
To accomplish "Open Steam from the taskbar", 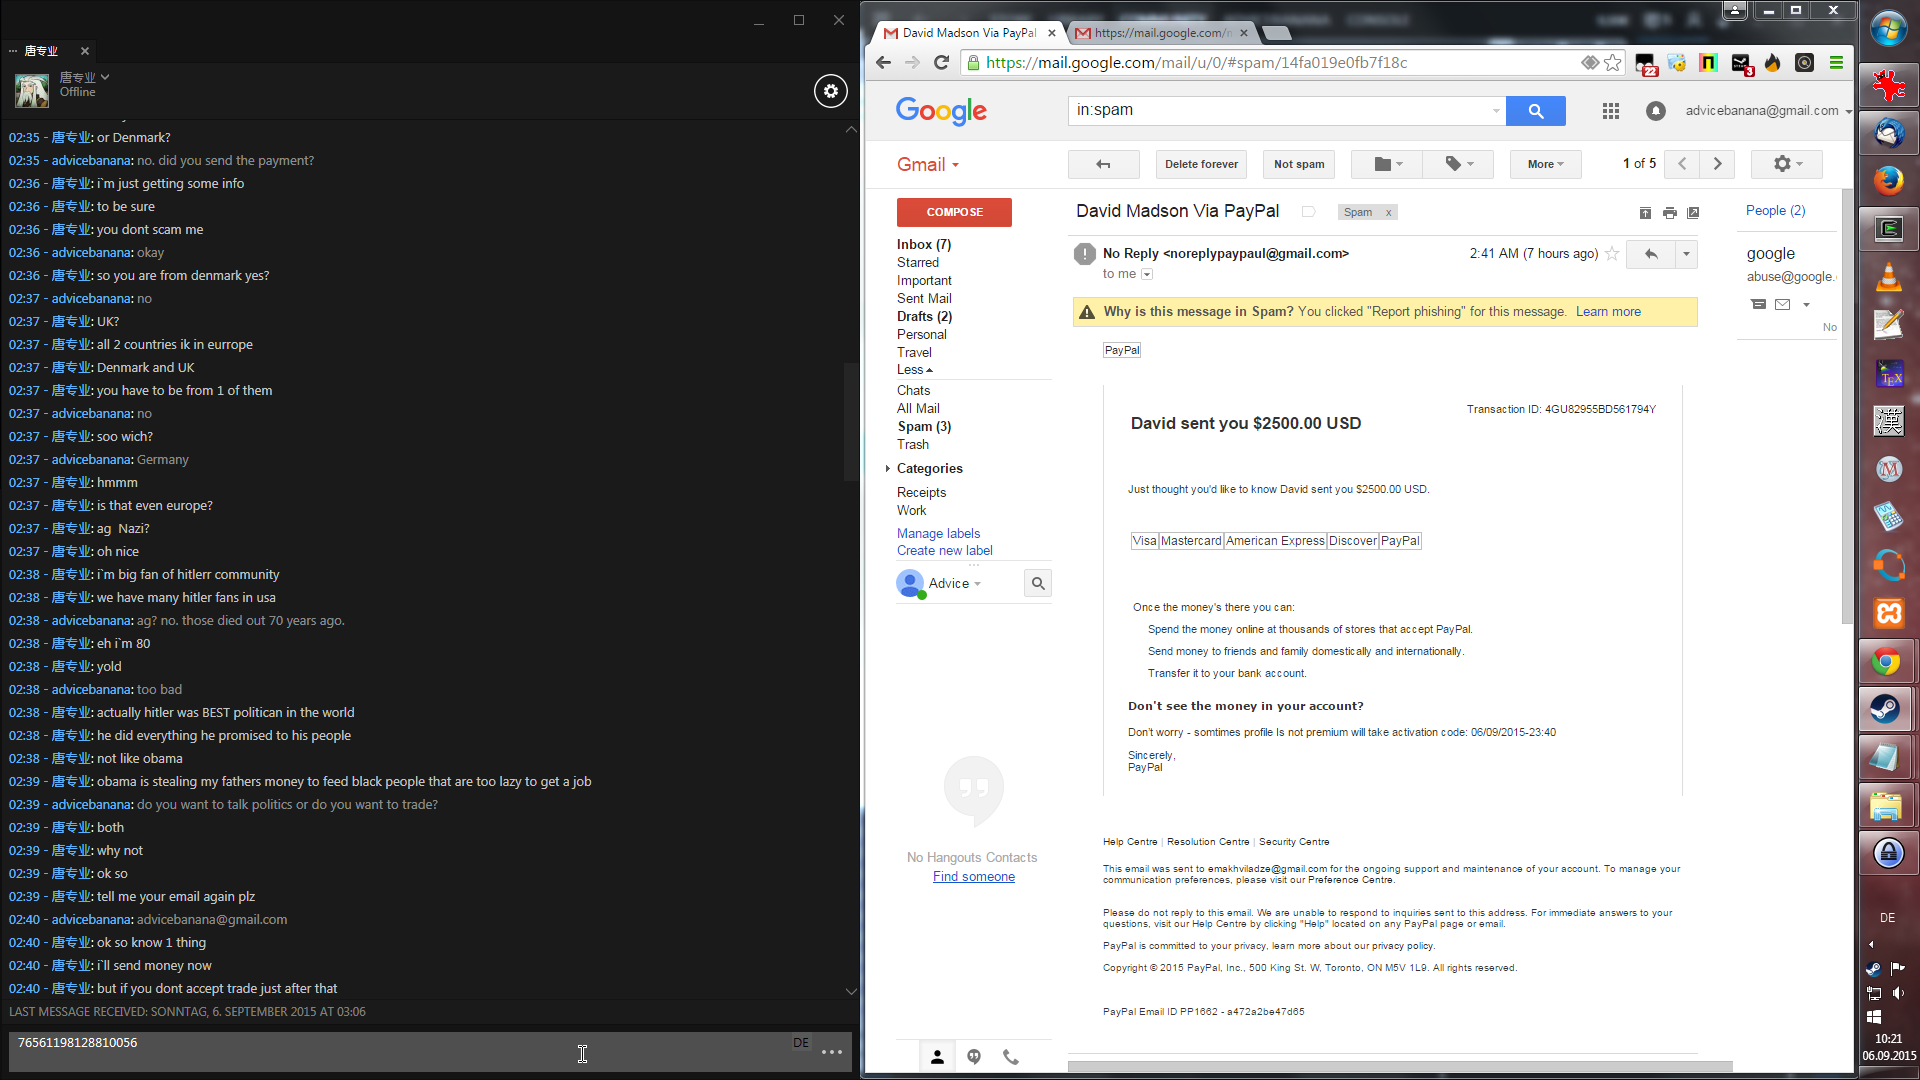I will point(1887,709).
